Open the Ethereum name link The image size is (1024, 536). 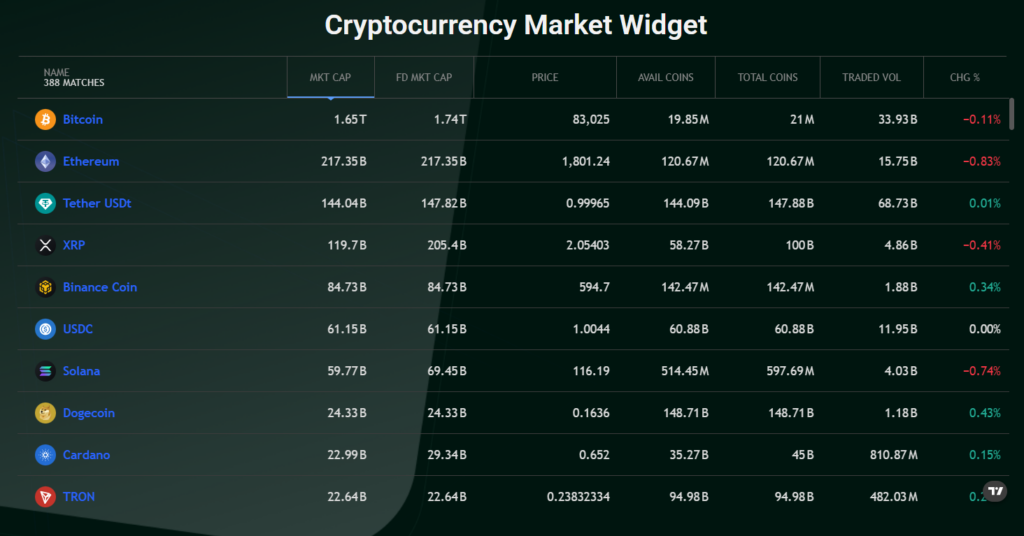(91, 162)
